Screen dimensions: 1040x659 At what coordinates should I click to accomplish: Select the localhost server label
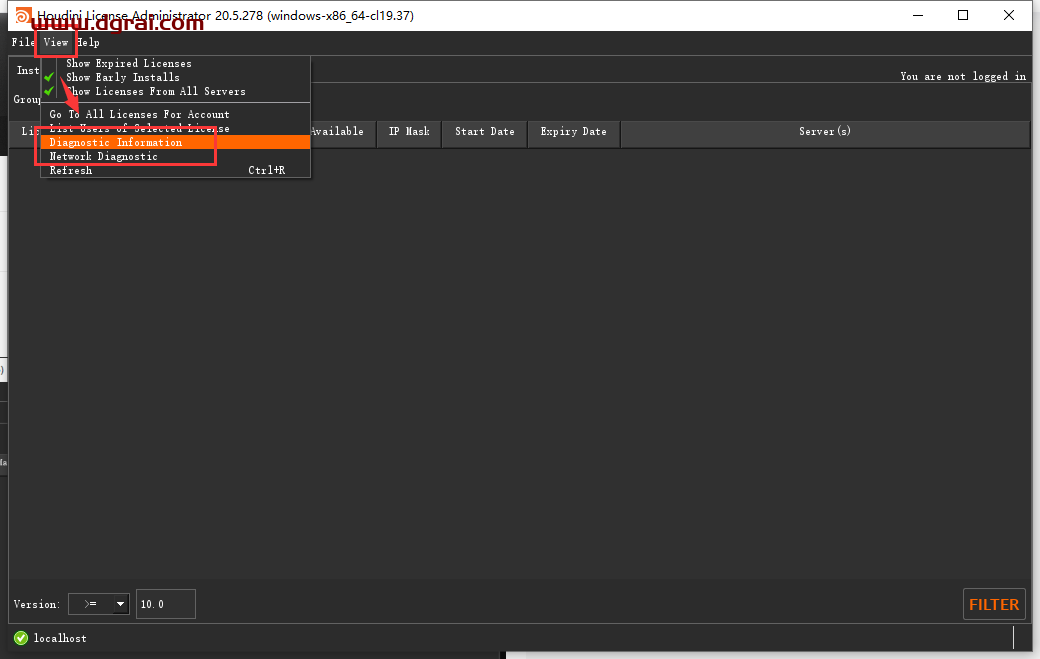(60, 638)
